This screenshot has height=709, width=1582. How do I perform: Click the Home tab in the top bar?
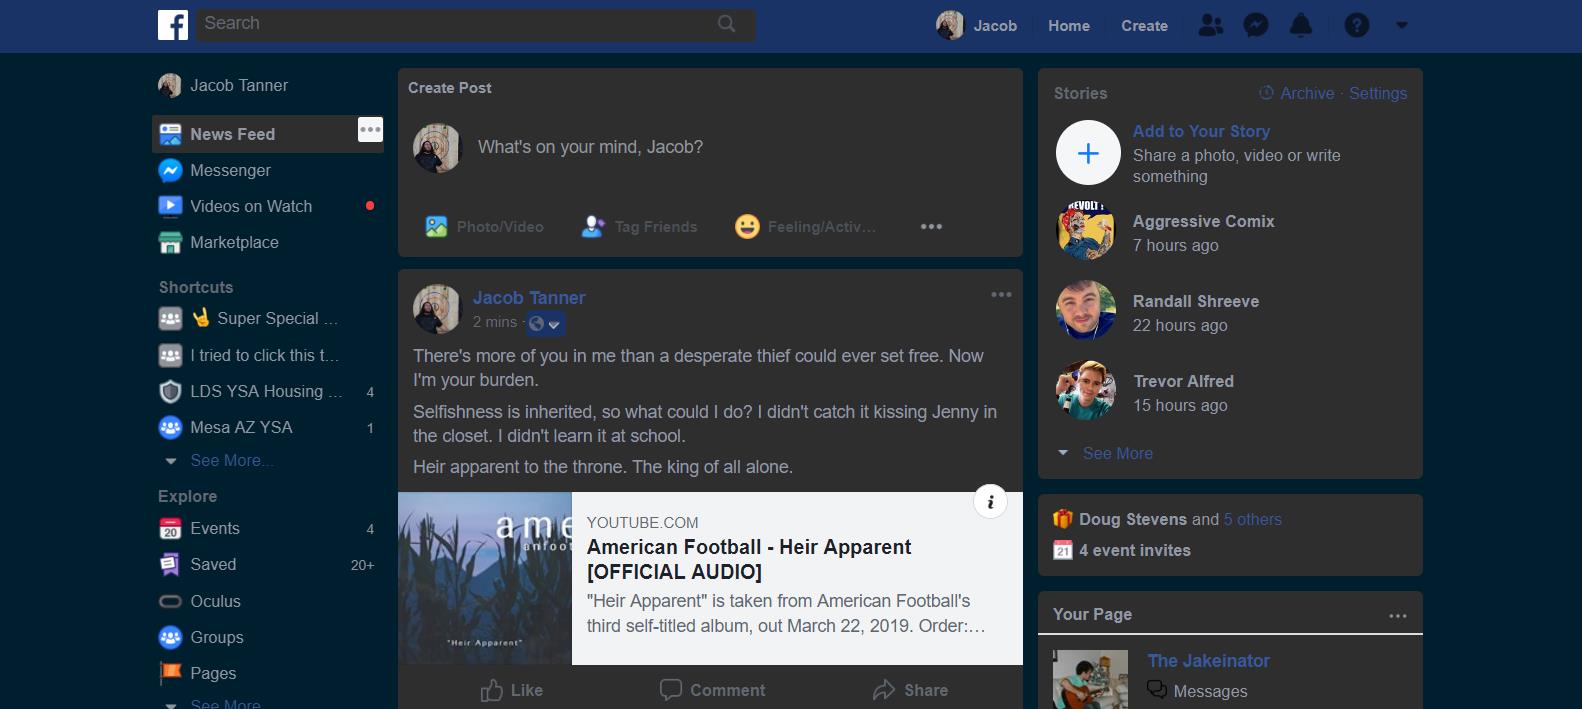1069,26
